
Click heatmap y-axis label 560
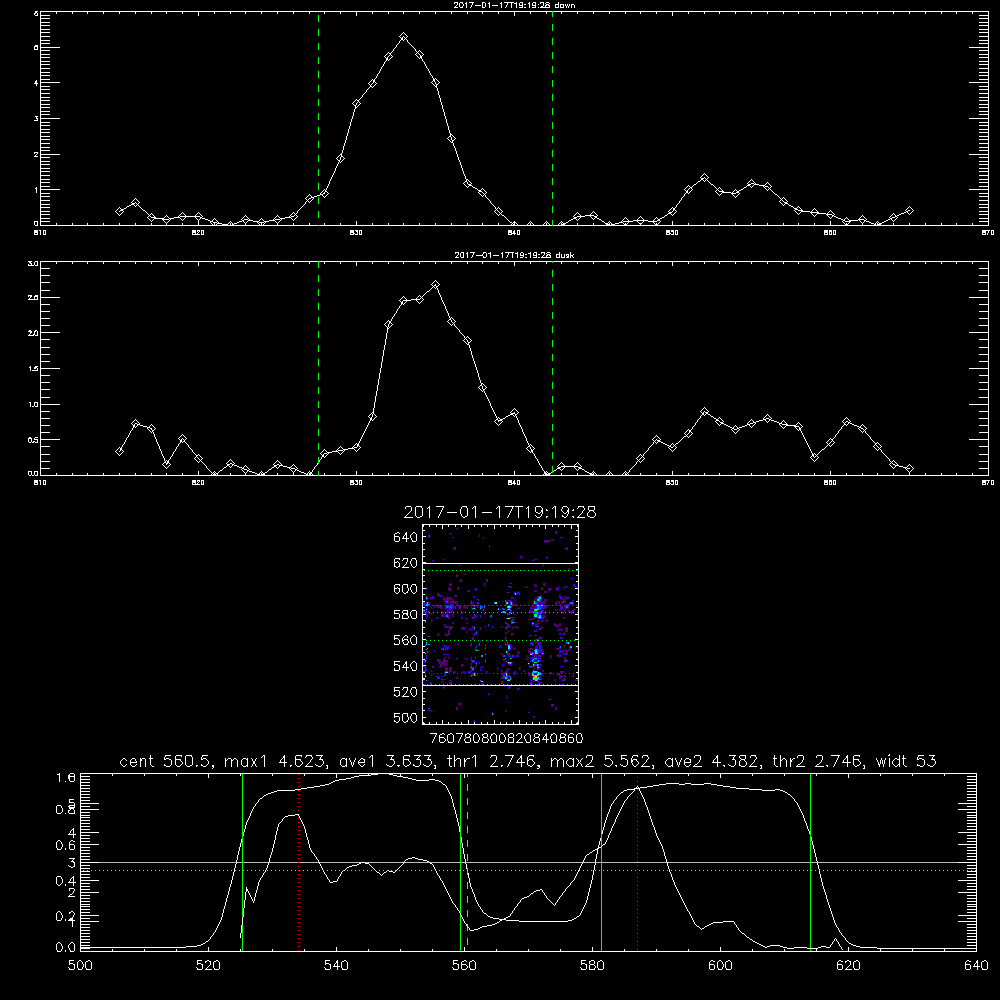(406, 640)
